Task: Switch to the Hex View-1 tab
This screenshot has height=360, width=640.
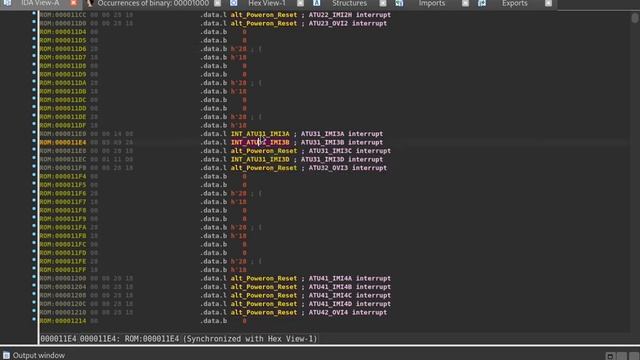Action: (x=267, y=3)
